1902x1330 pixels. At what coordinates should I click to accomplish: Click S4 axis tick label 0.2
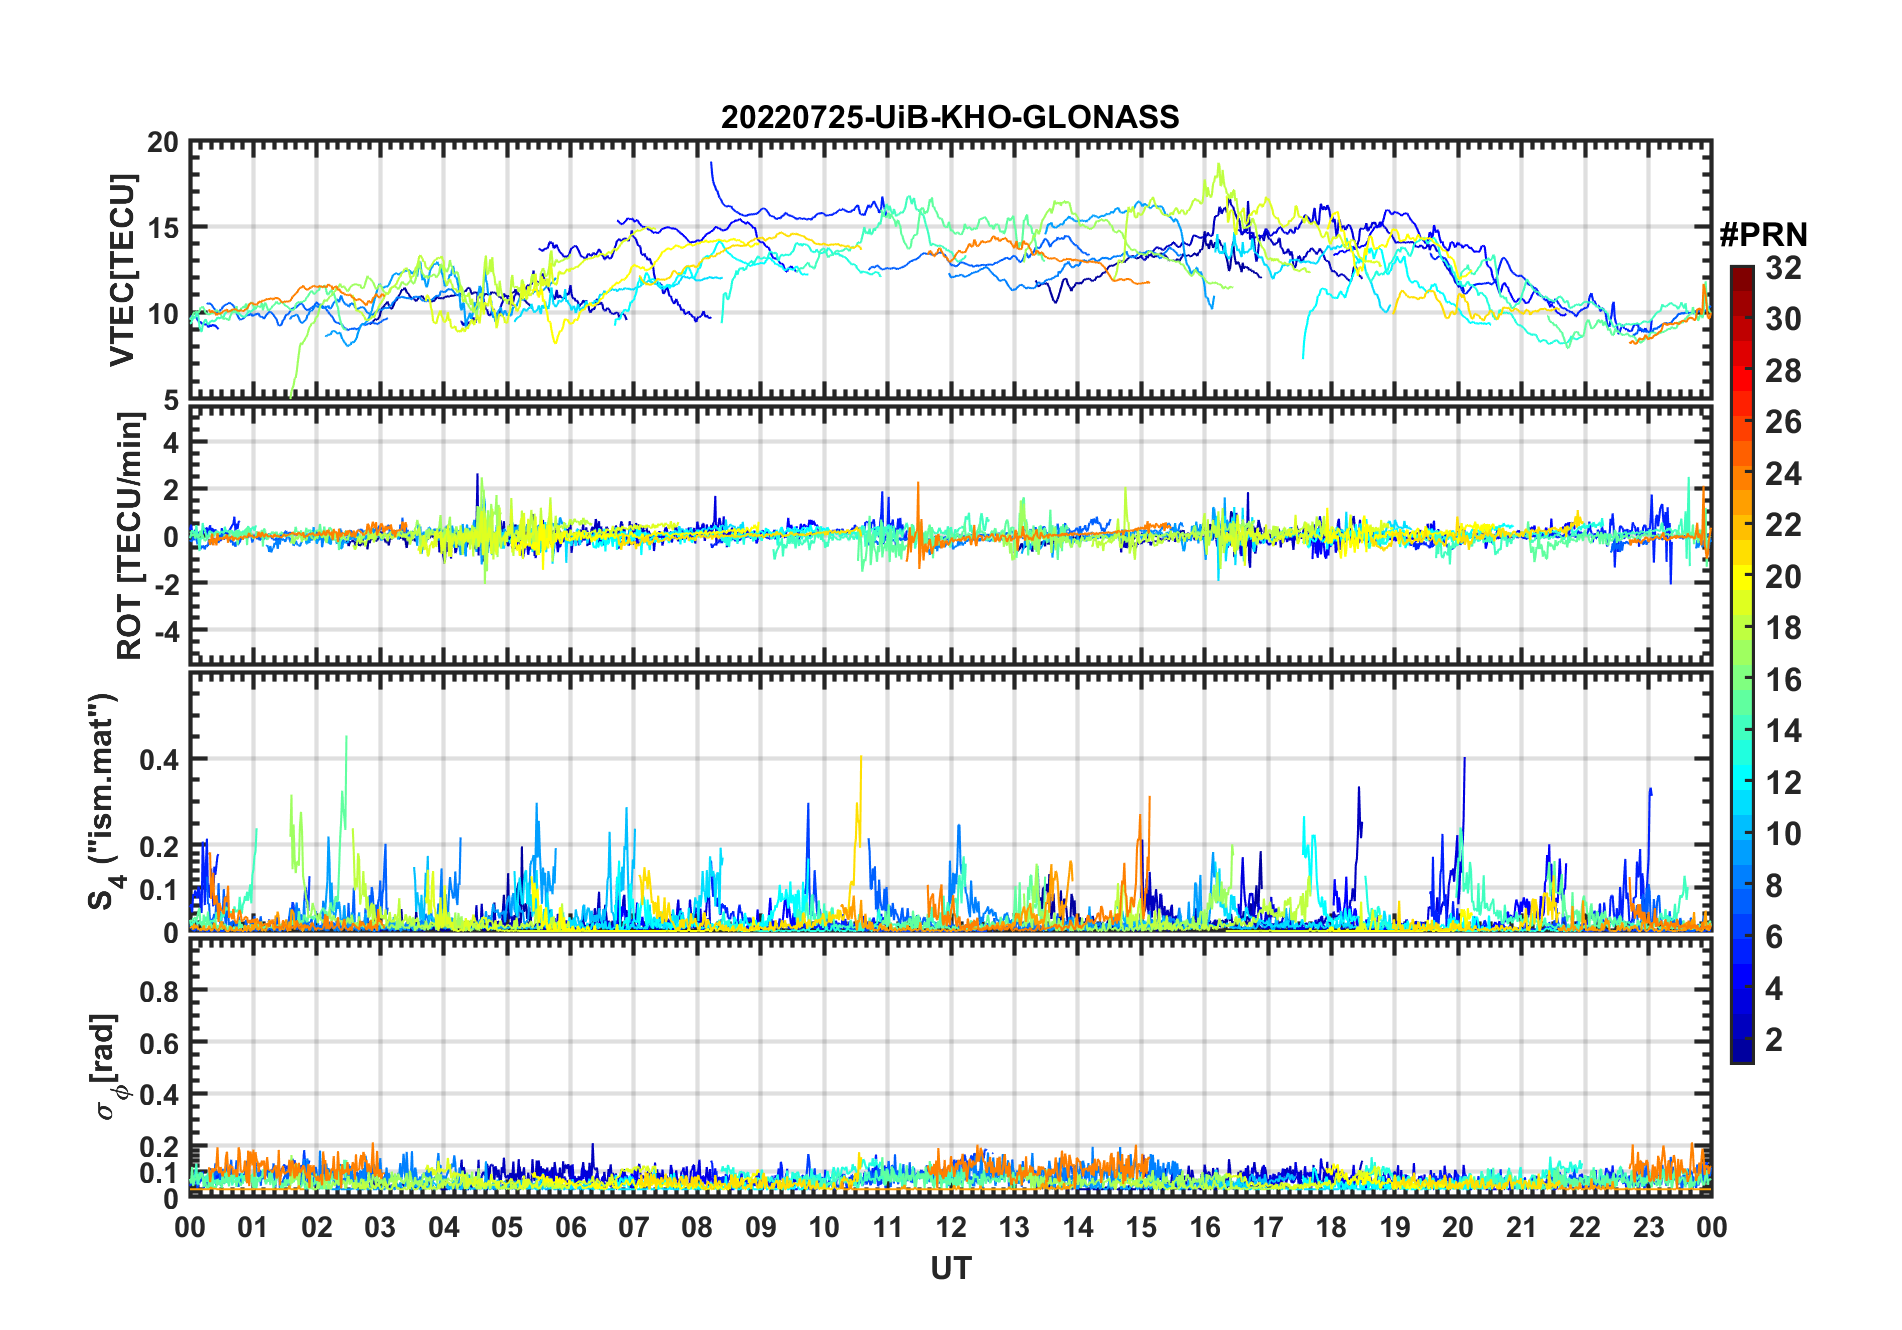pyautogui.click(x=159, y=847)
